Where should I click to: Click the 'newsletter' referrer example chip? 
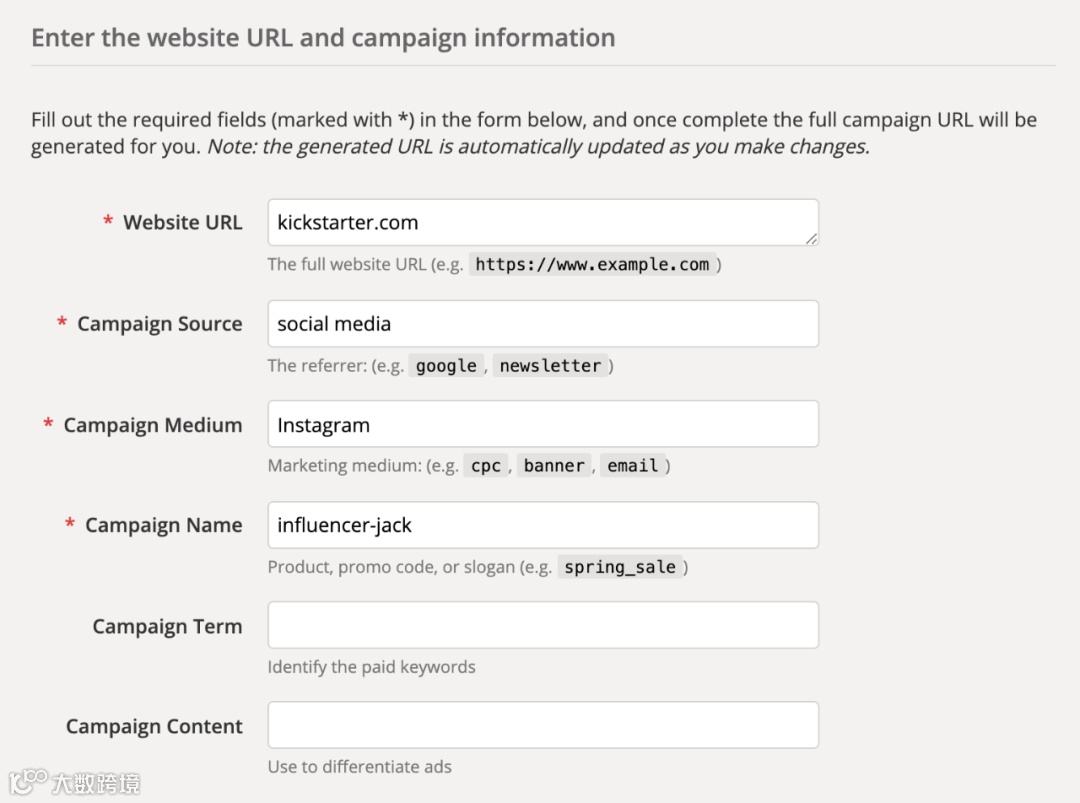550,366
